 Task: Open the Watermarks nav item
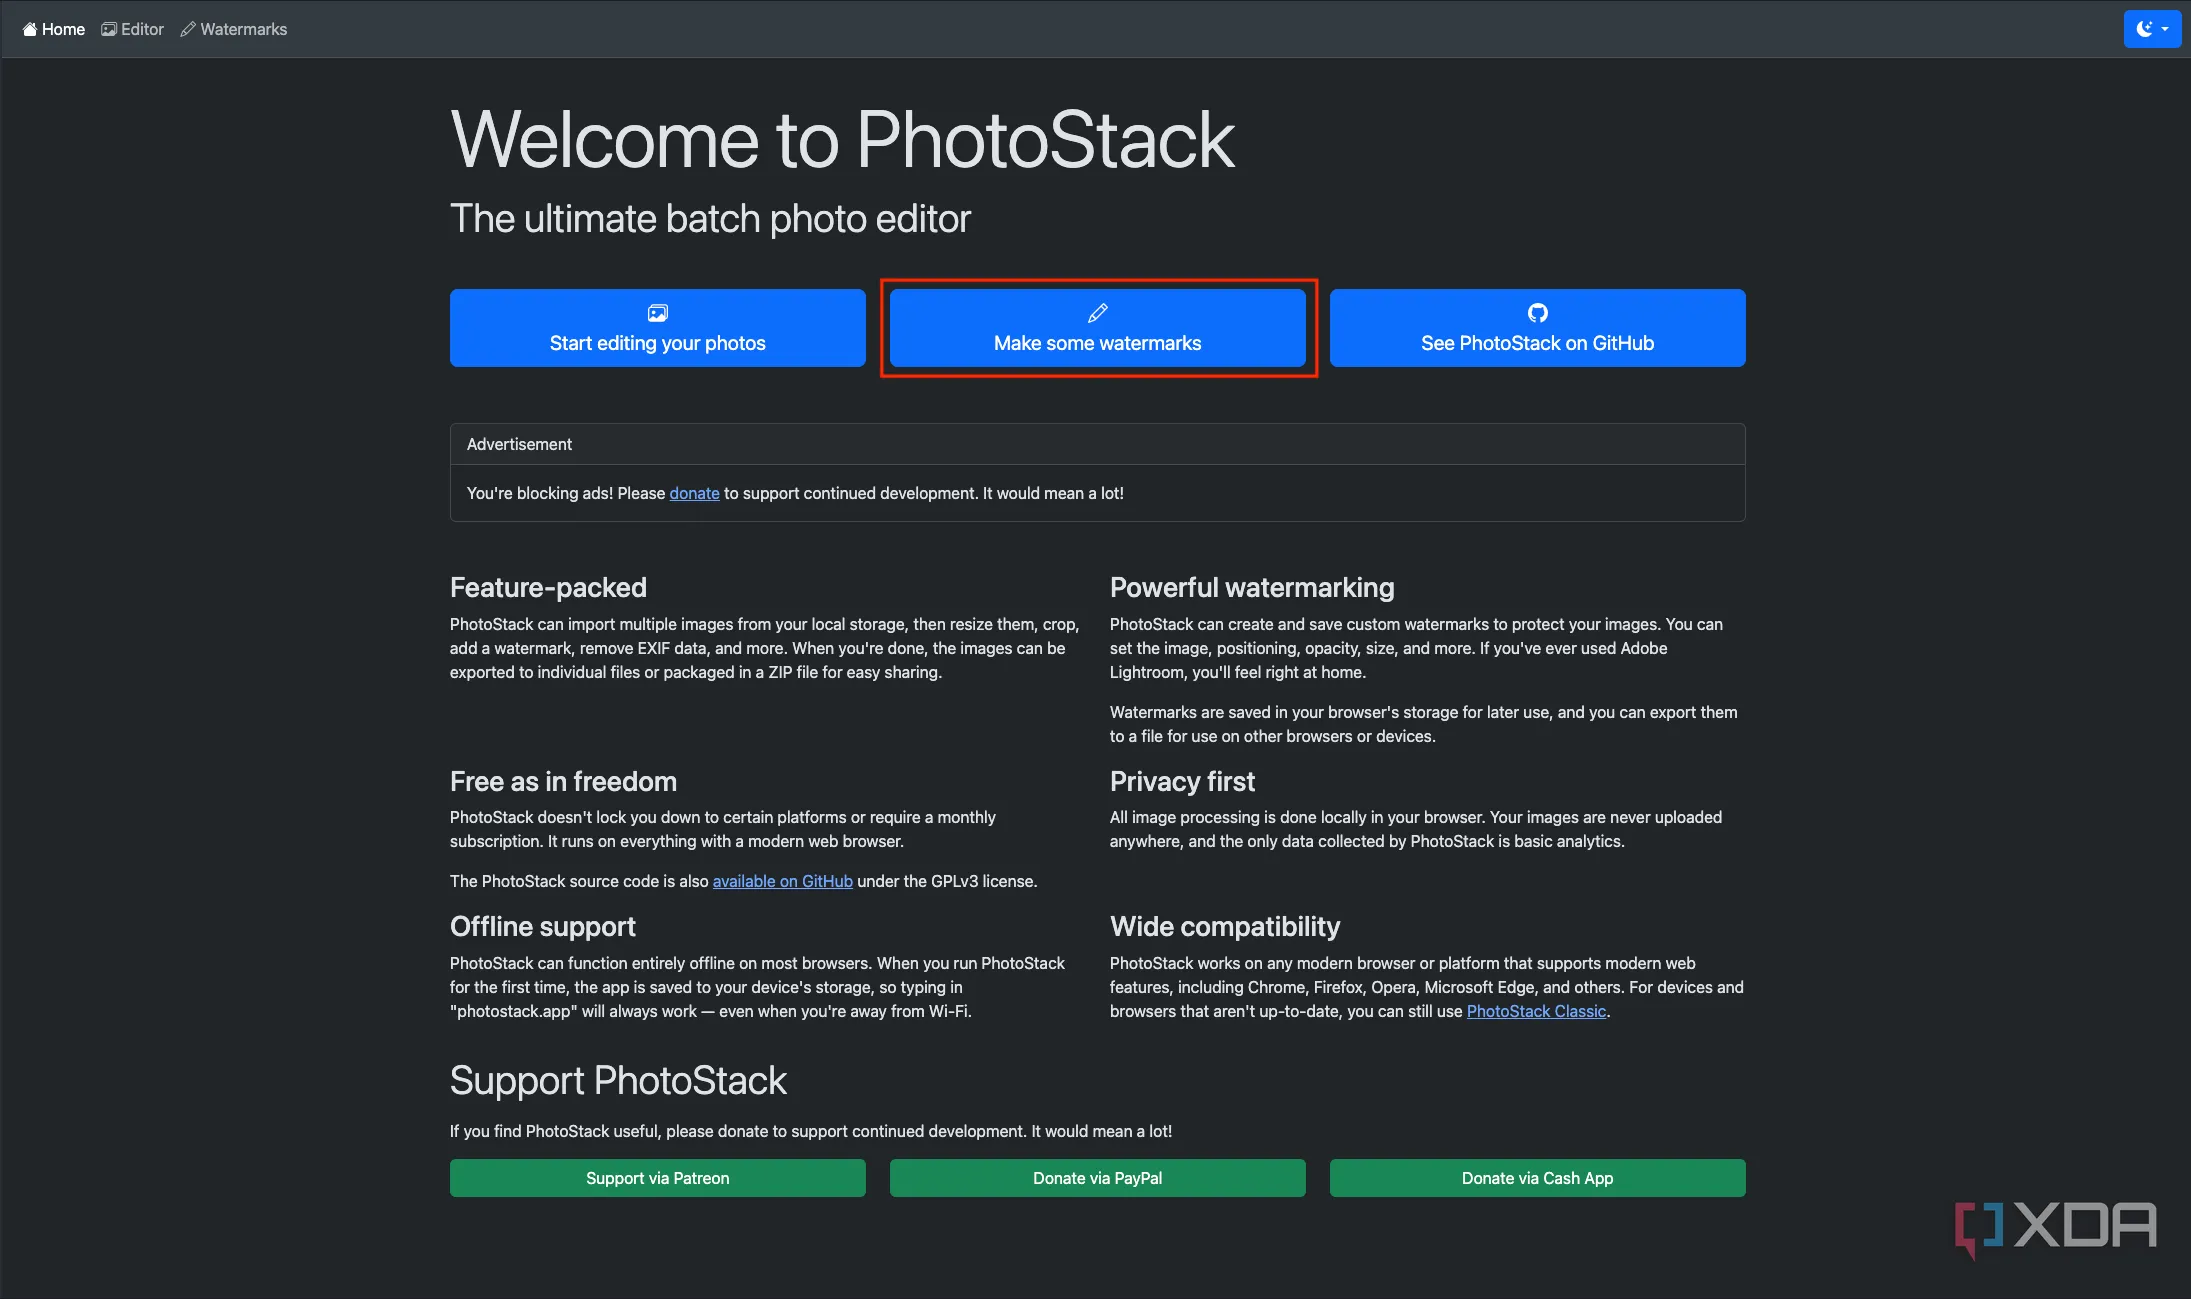[x=234, y=30]
